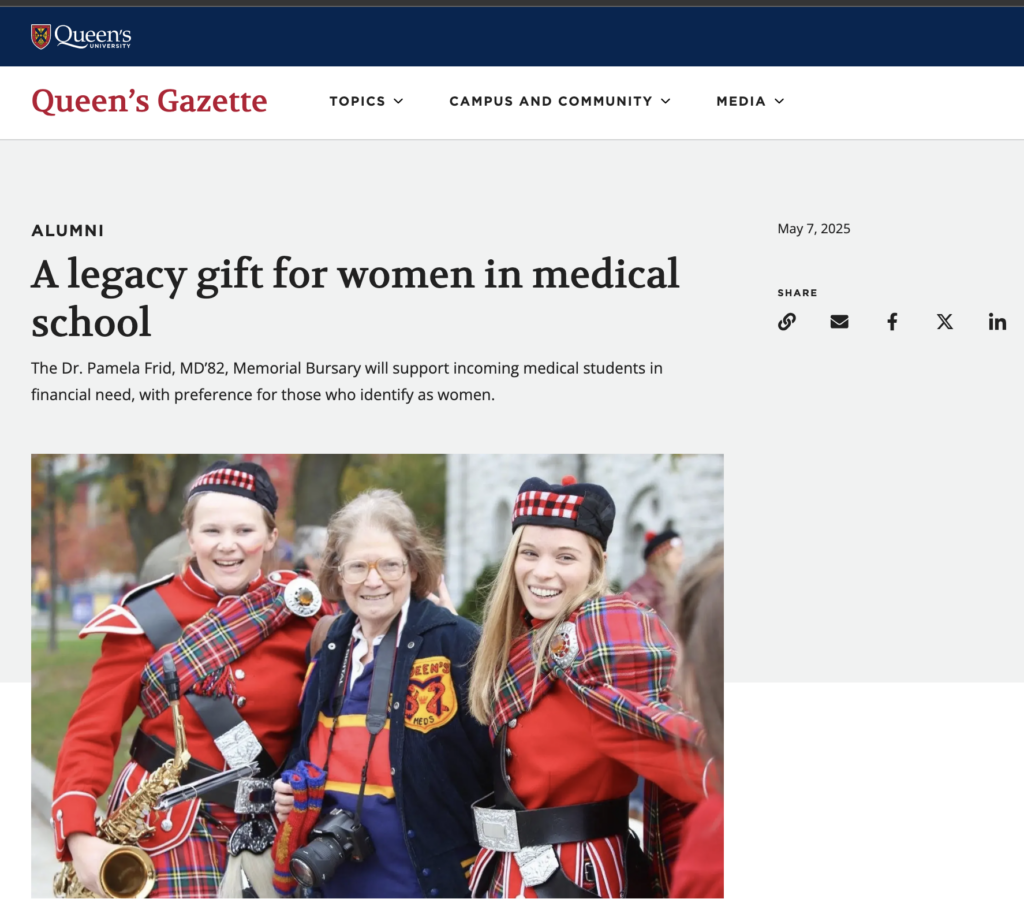This screenshot has width=1024, height=910.
Task: Open the Queen's University wordmark link
Action: click(93, 37)
